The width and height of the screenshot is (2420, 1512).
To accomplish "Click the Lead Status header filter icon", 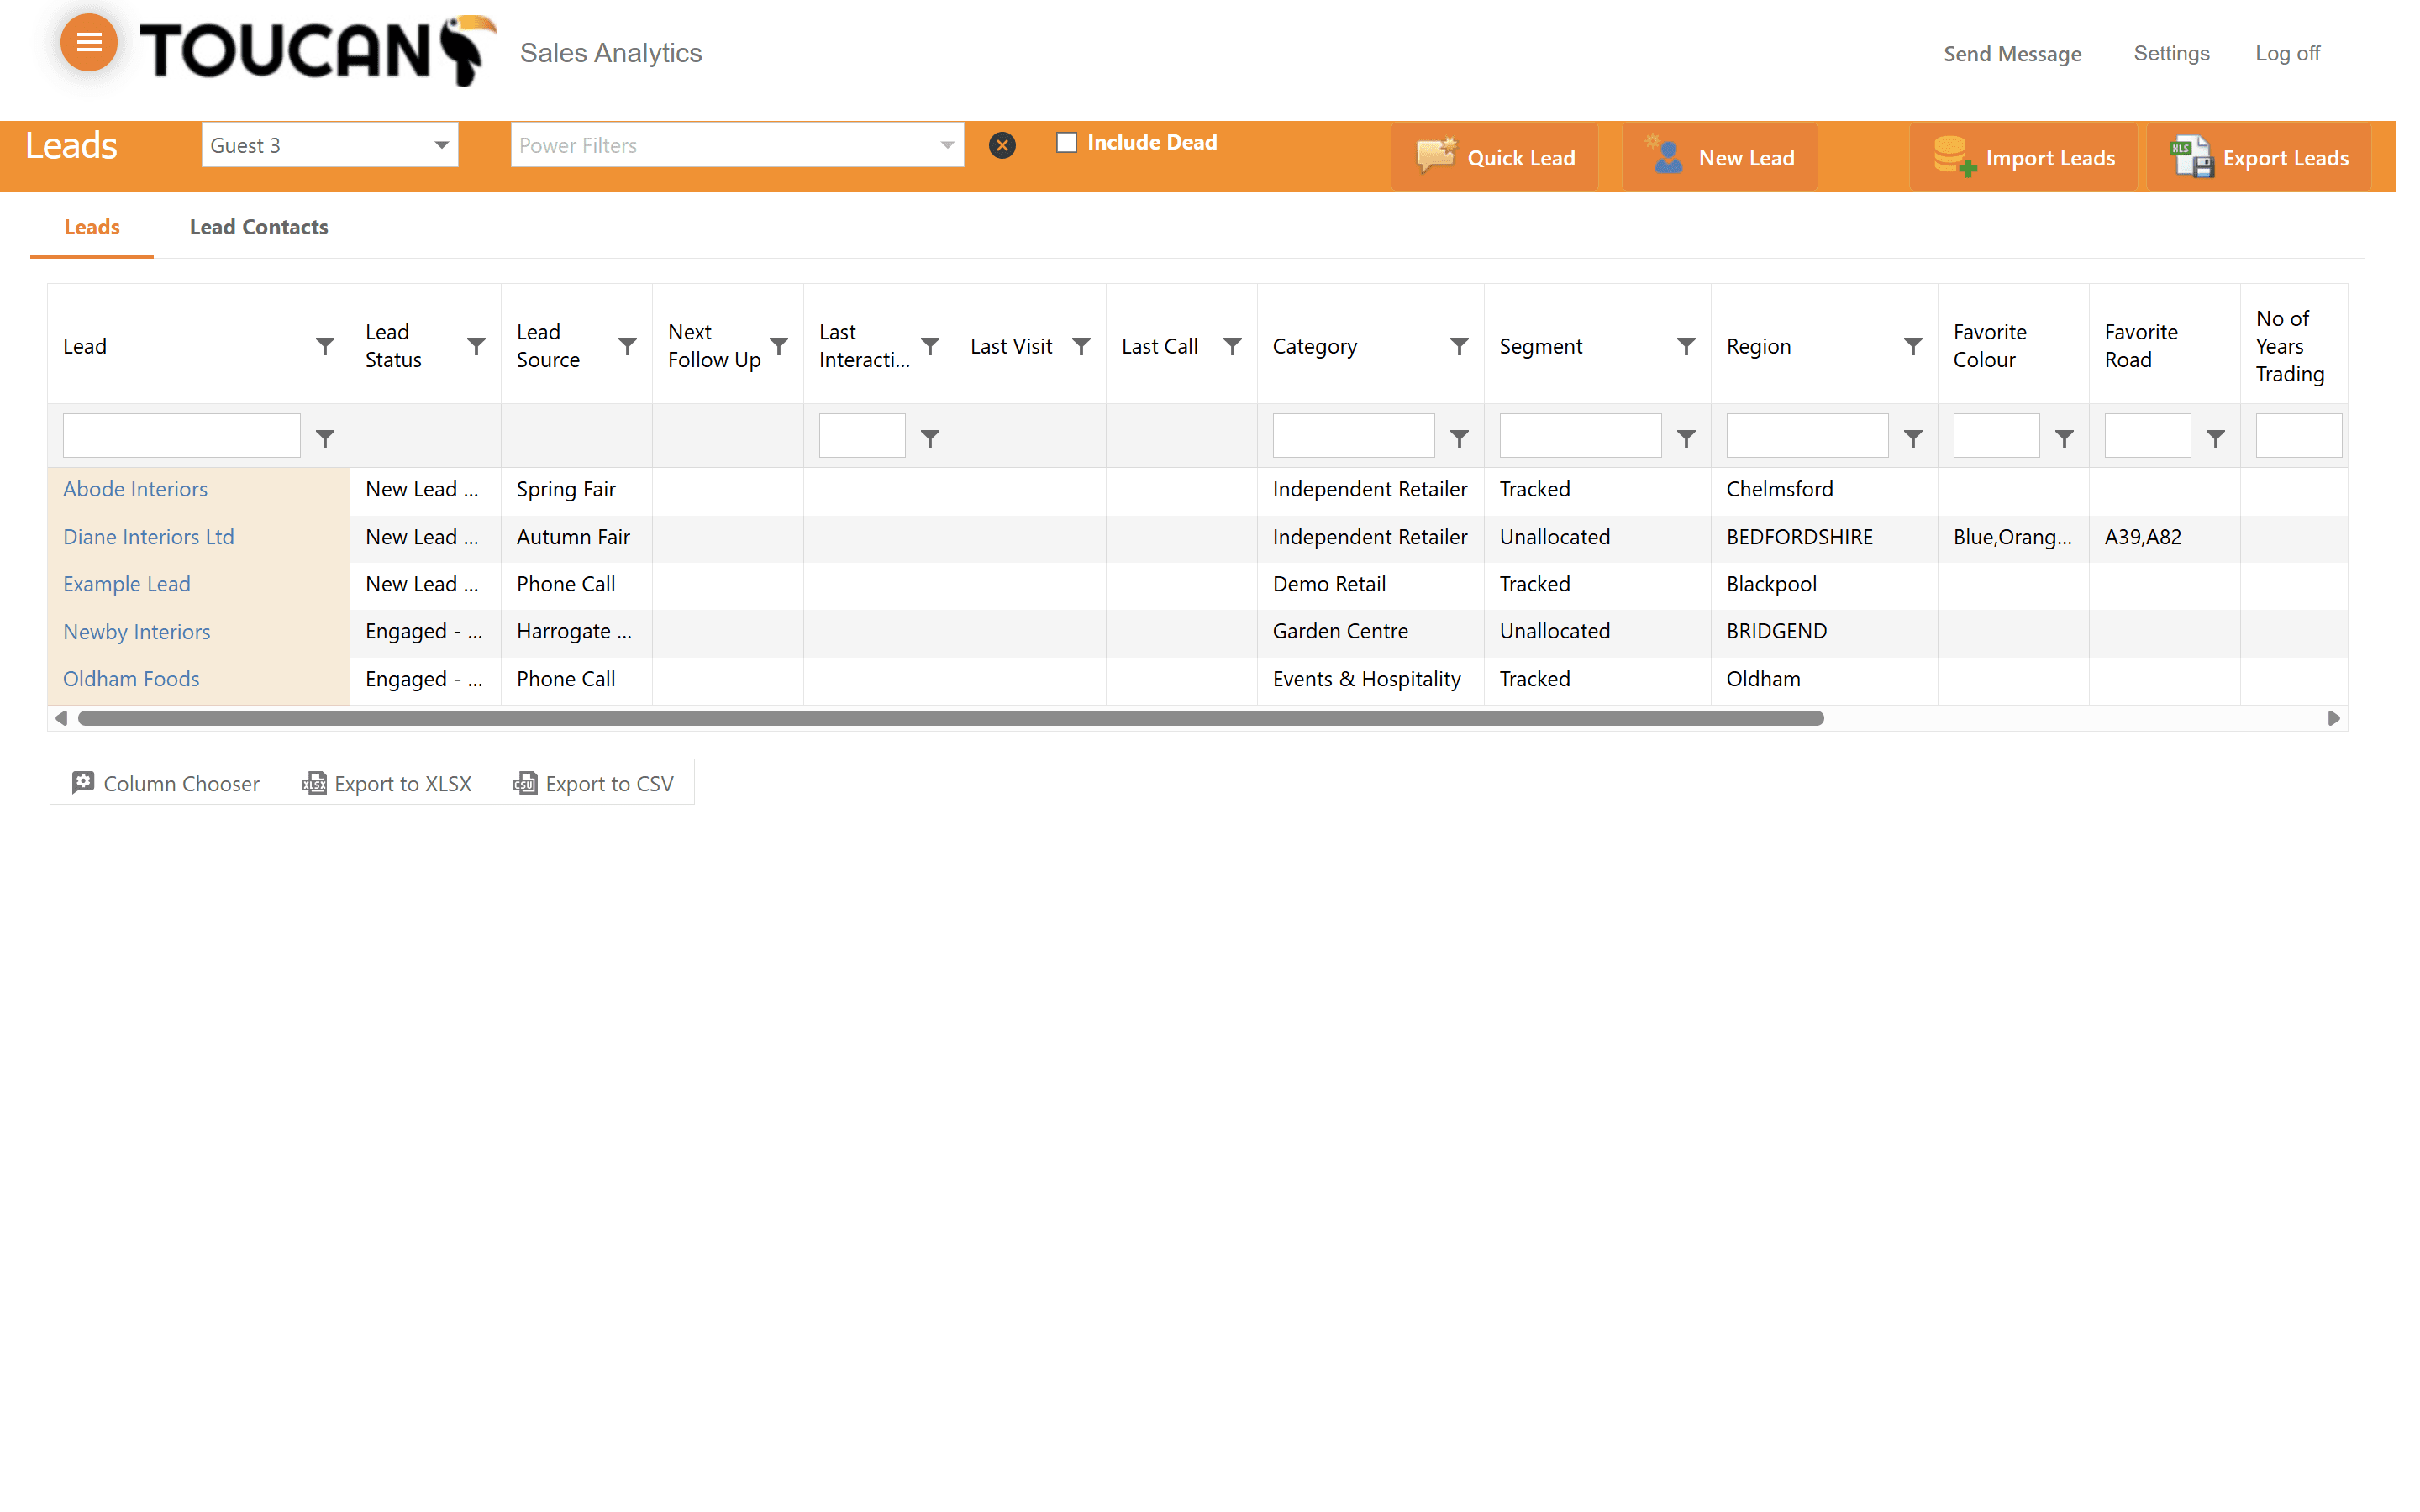I will coord(476,346).
